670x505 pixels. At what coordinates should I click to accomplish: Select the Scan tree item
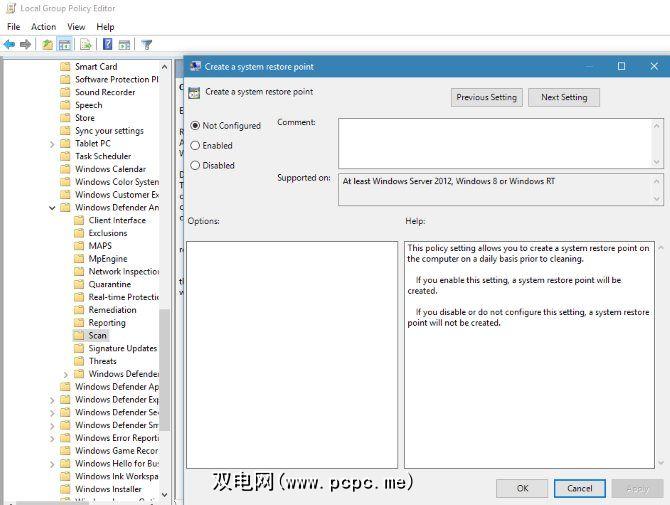97,336
